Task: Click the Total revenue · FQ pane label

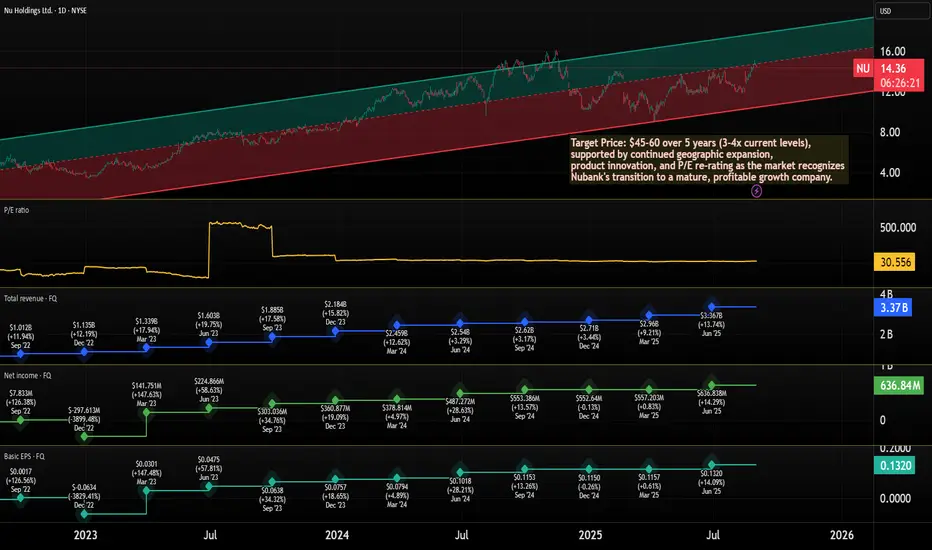Action: 30,298
